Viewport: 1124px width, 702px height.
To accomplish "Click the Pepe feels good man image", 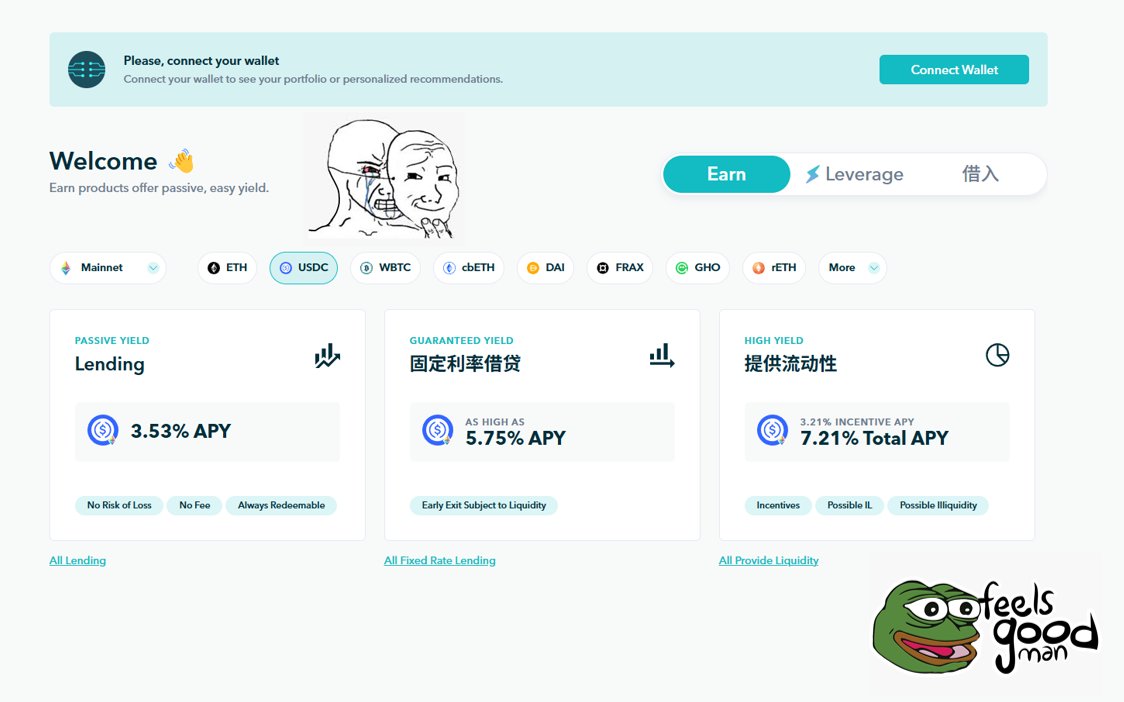I will coord(985,626).
